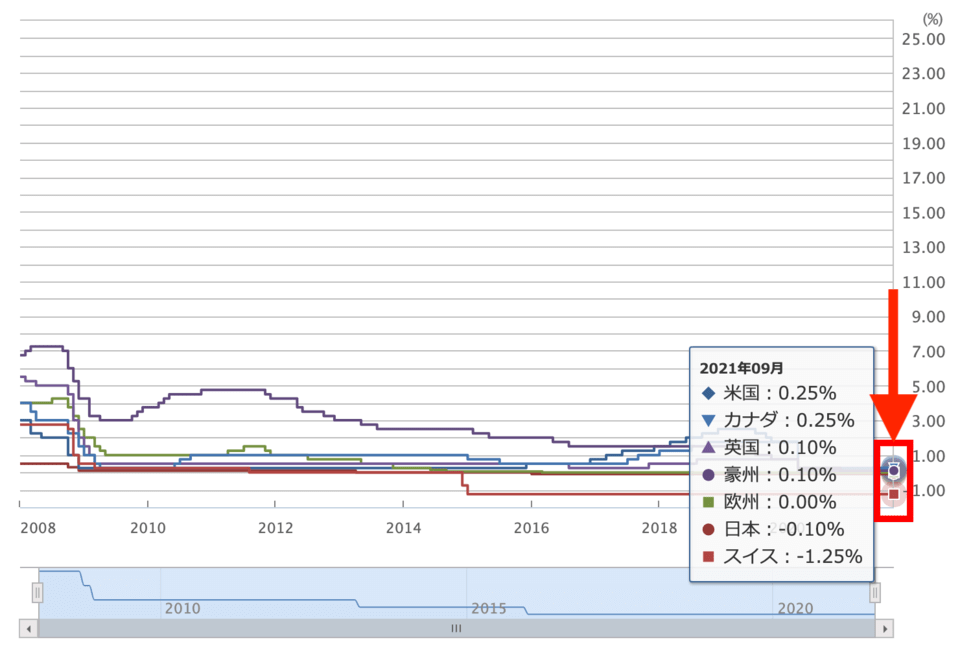Click the 25.00 y-axis label
The width and height of the screenshot is (960, 655).
point(923,39)
